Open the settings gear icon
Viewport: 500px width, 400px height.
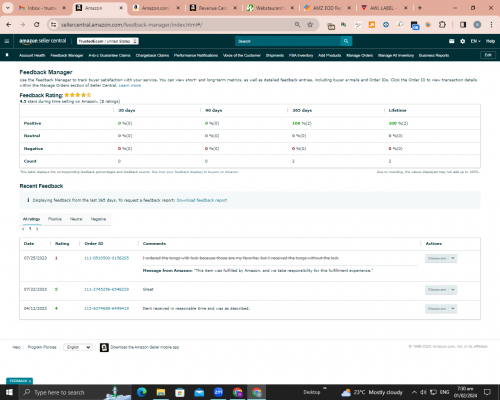click(x=462, y=41)
